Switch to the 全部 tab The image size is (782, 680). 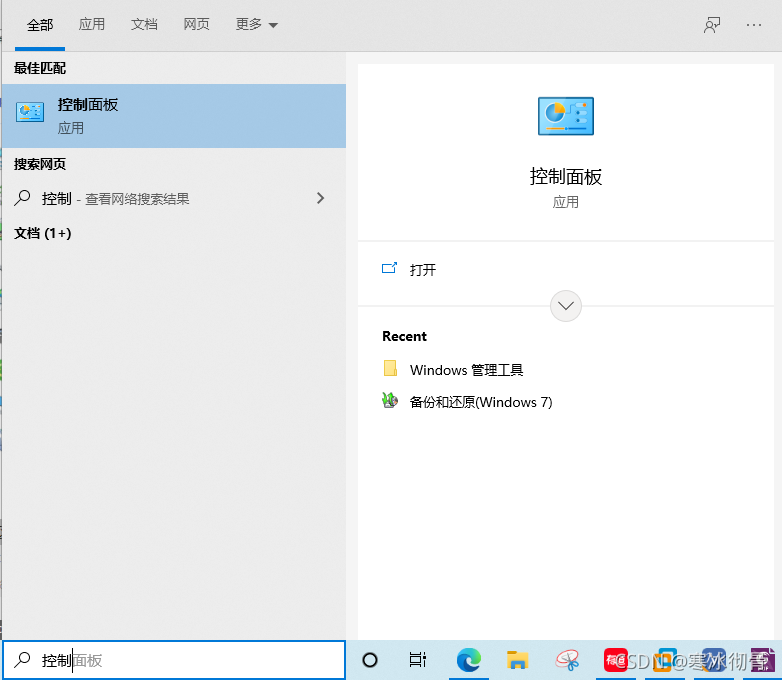tap(40, 25)
